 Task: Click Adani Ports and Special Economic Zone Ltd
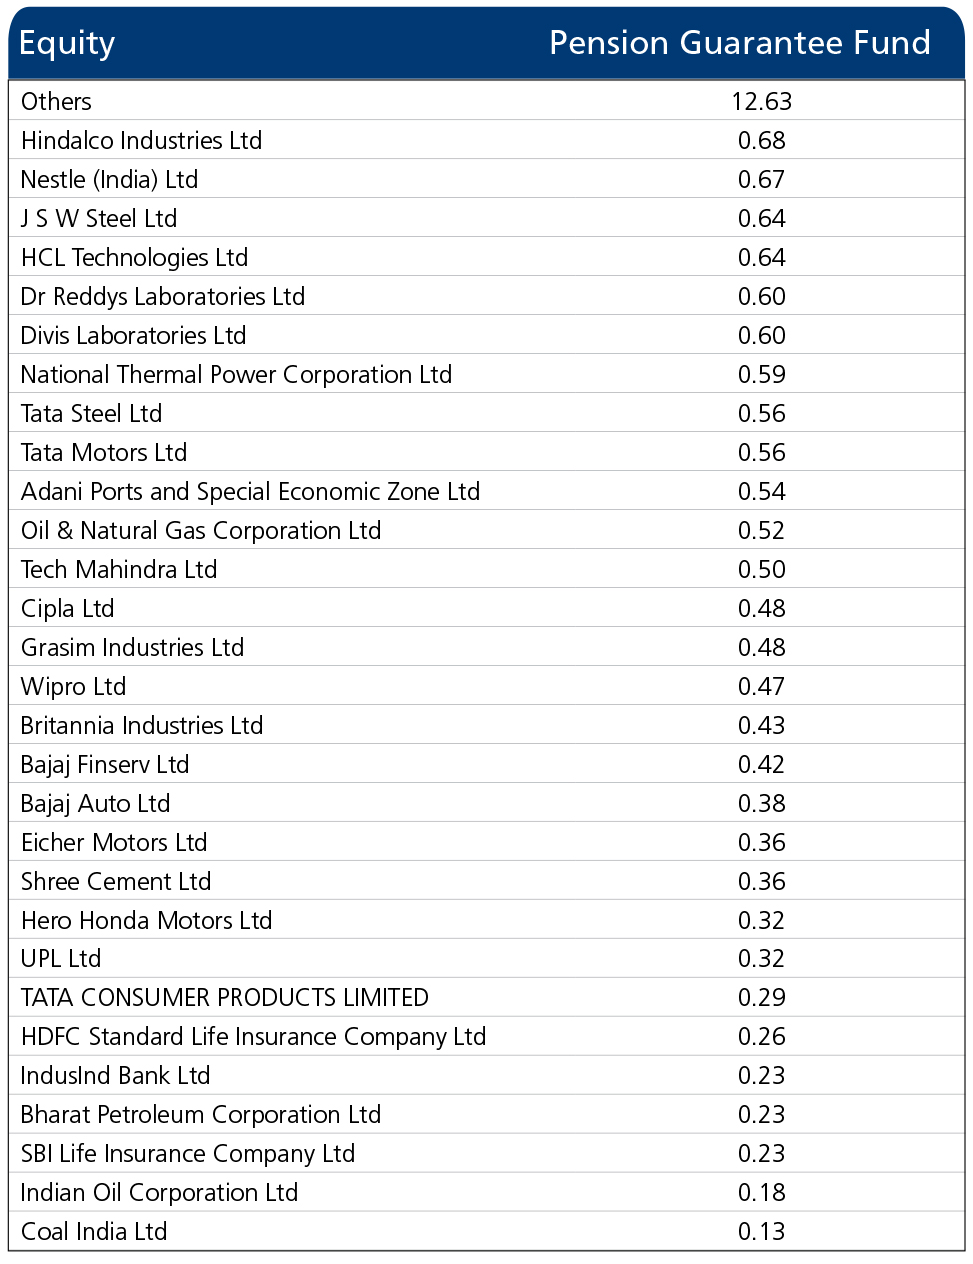click(250, 491)
